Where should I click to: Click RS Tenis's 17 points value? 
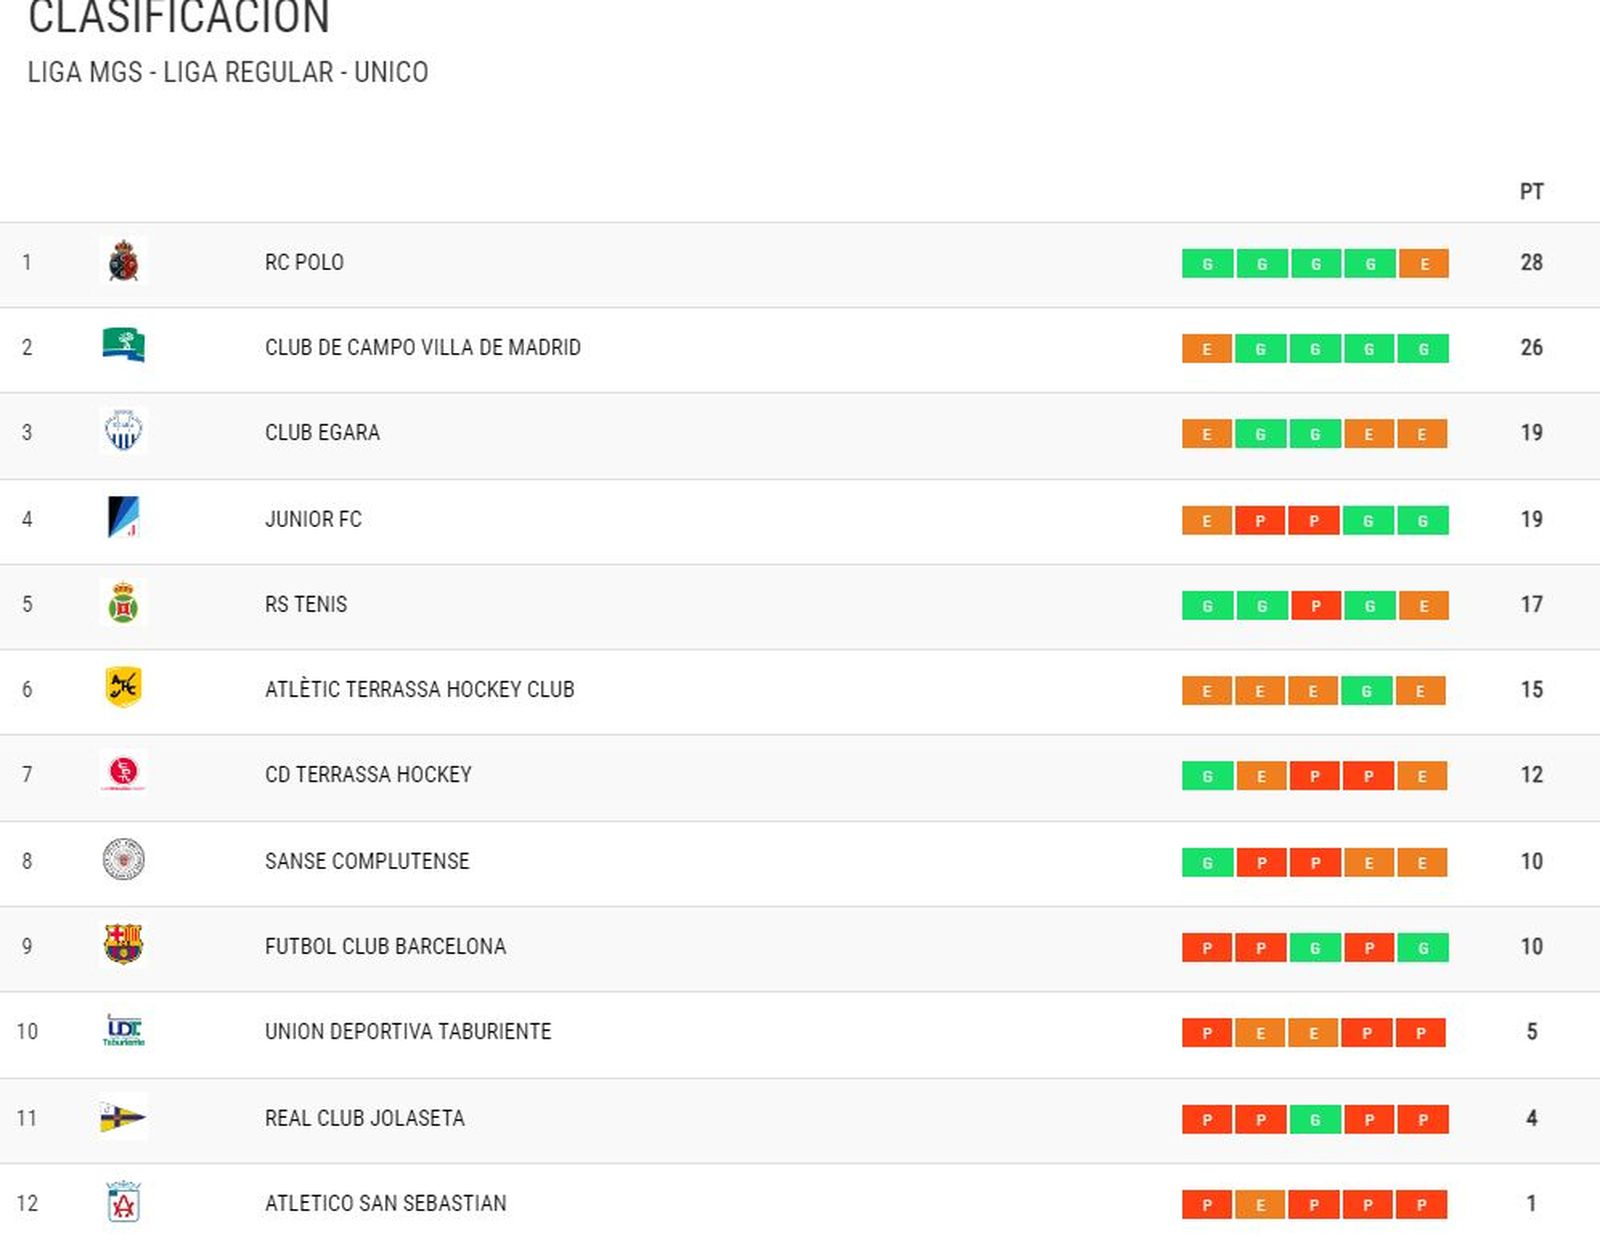(1531, 604)
